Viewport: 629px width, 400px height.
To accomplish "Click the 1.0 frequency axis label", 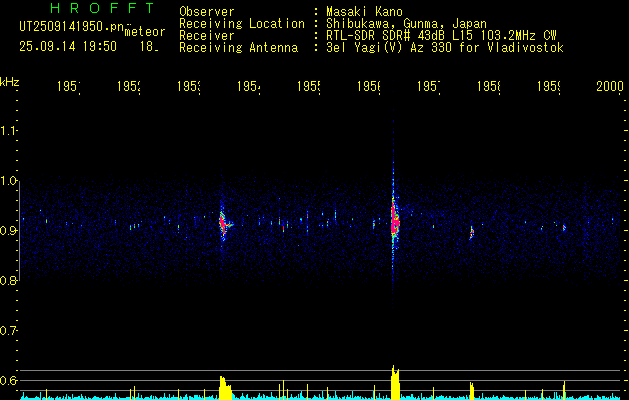I will pos(9,181).
